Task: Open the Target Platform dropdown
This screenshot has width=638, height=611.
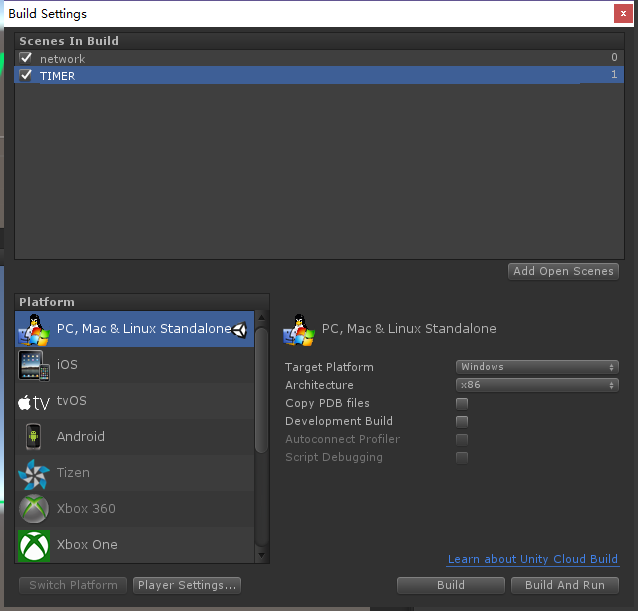Action: (x=537, y=367)
